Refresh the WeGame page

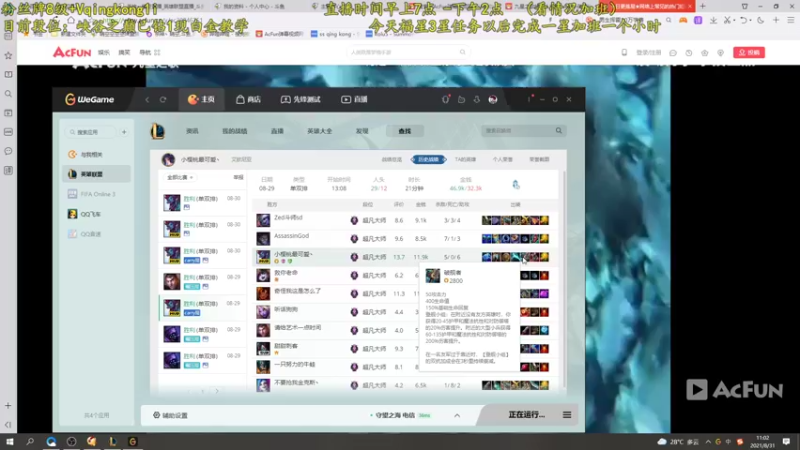[163, 99]
